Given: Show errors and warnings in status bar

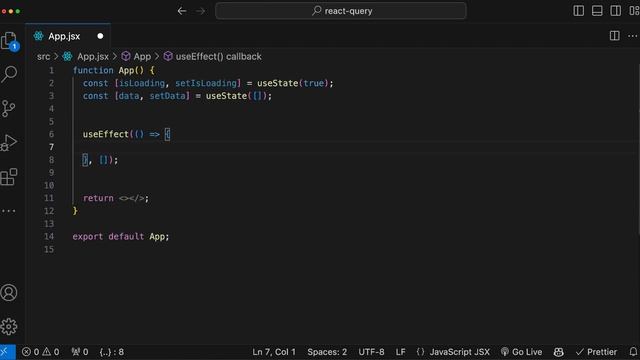Looking at the screenshot, I should coord(40,352).
